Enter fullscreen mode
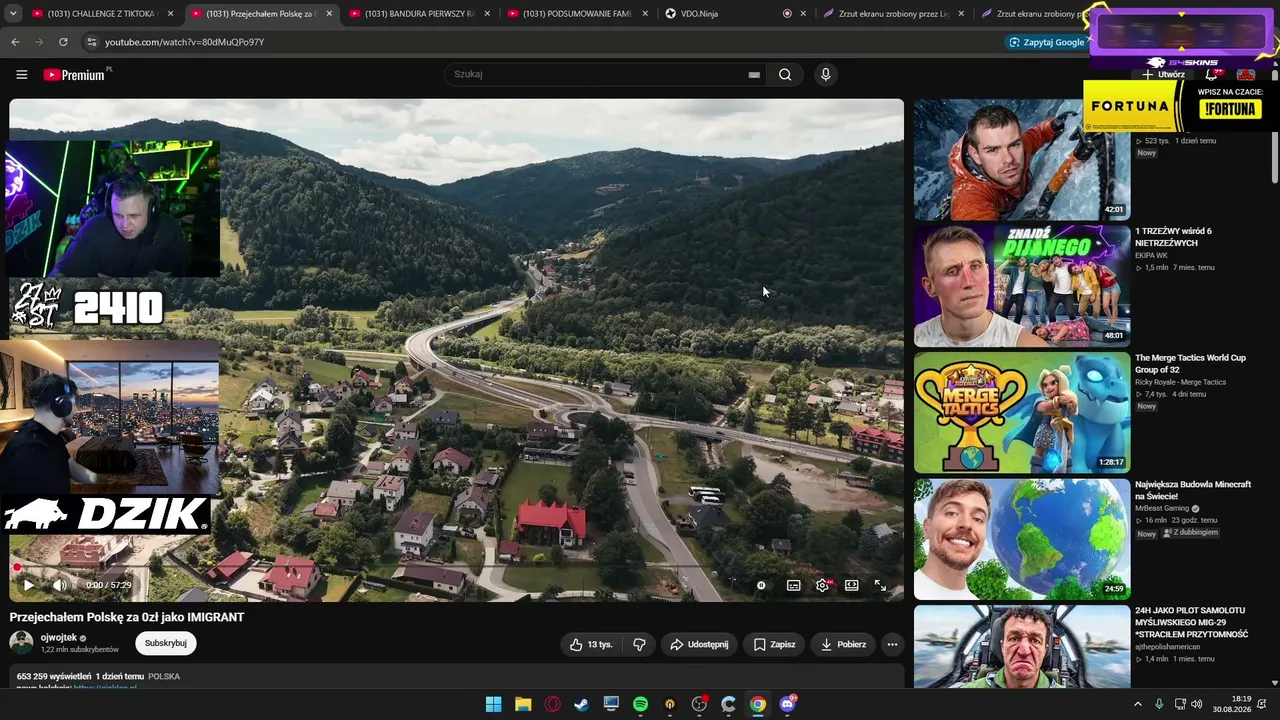 (880, 585)
